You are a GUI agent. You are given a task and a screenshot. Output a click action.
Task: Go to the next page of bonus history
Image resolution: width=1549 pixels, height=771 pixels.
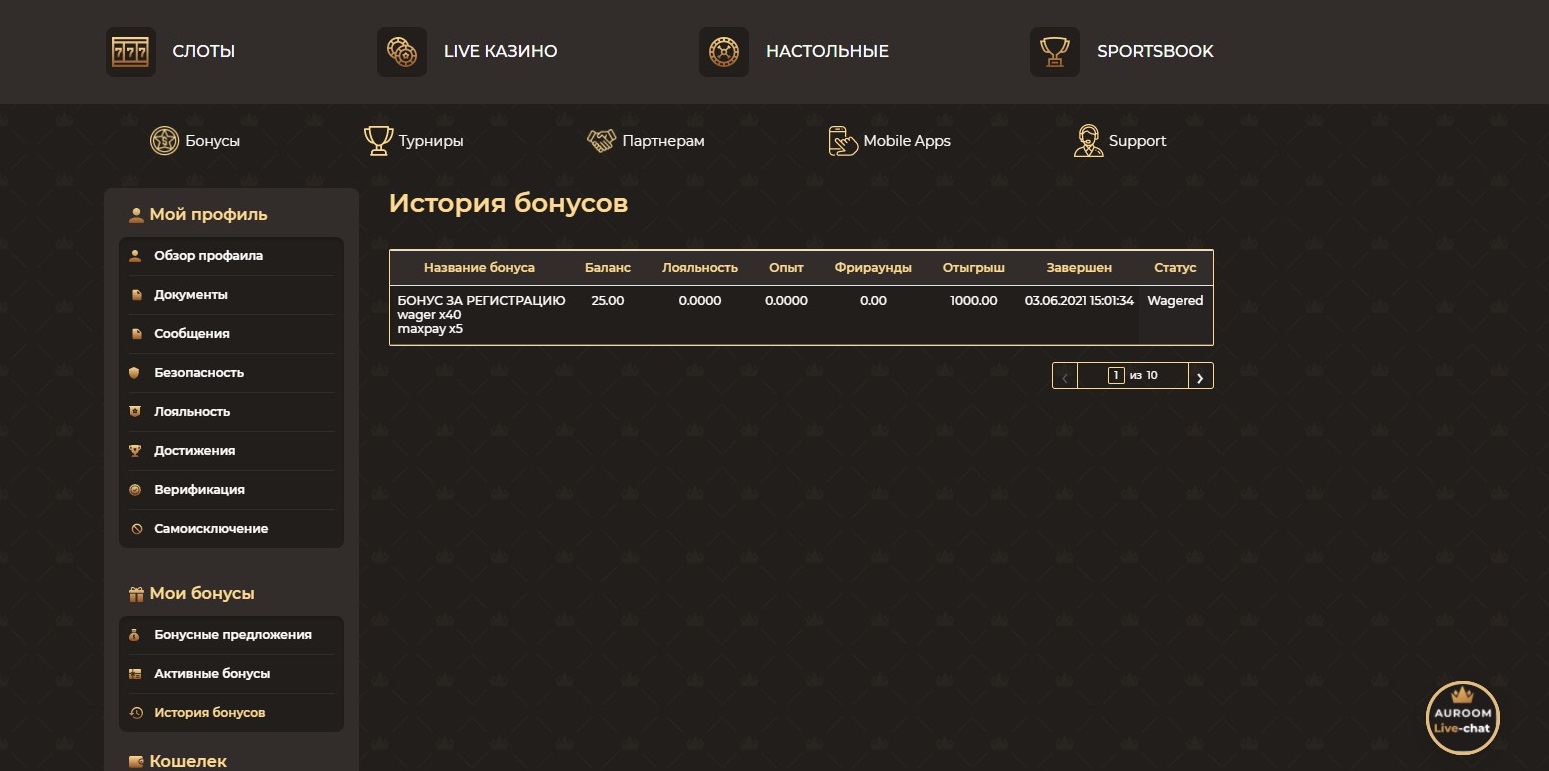click(1201, 376)
